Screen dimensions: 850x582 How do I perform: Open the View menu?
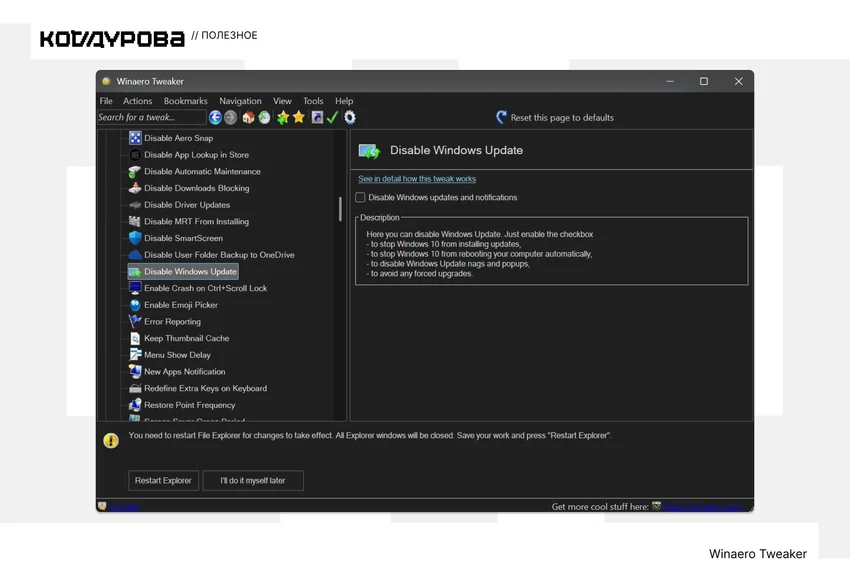[282, 101]
